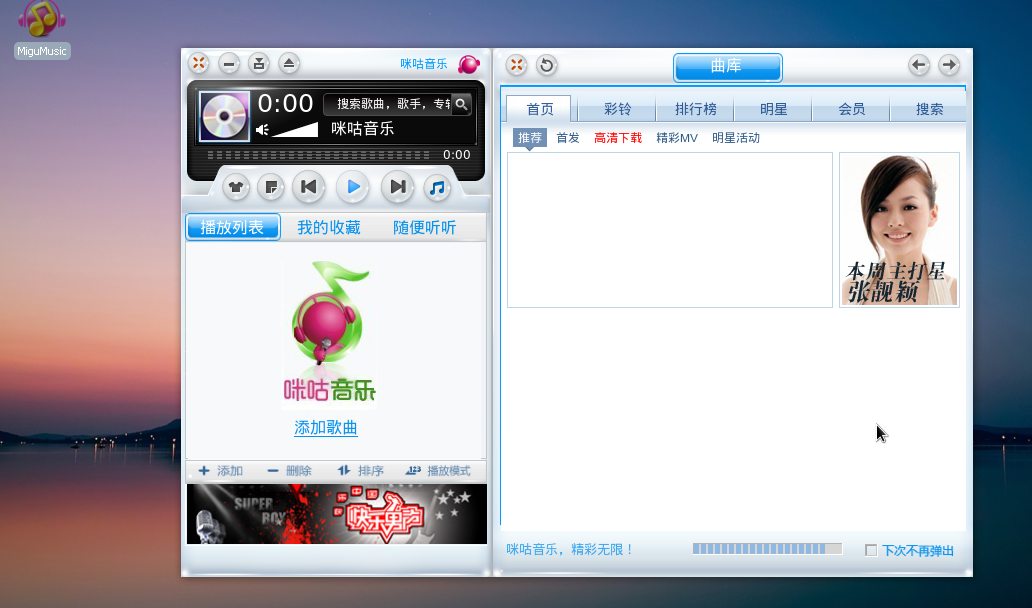Minimize the player window

[228, 63]
